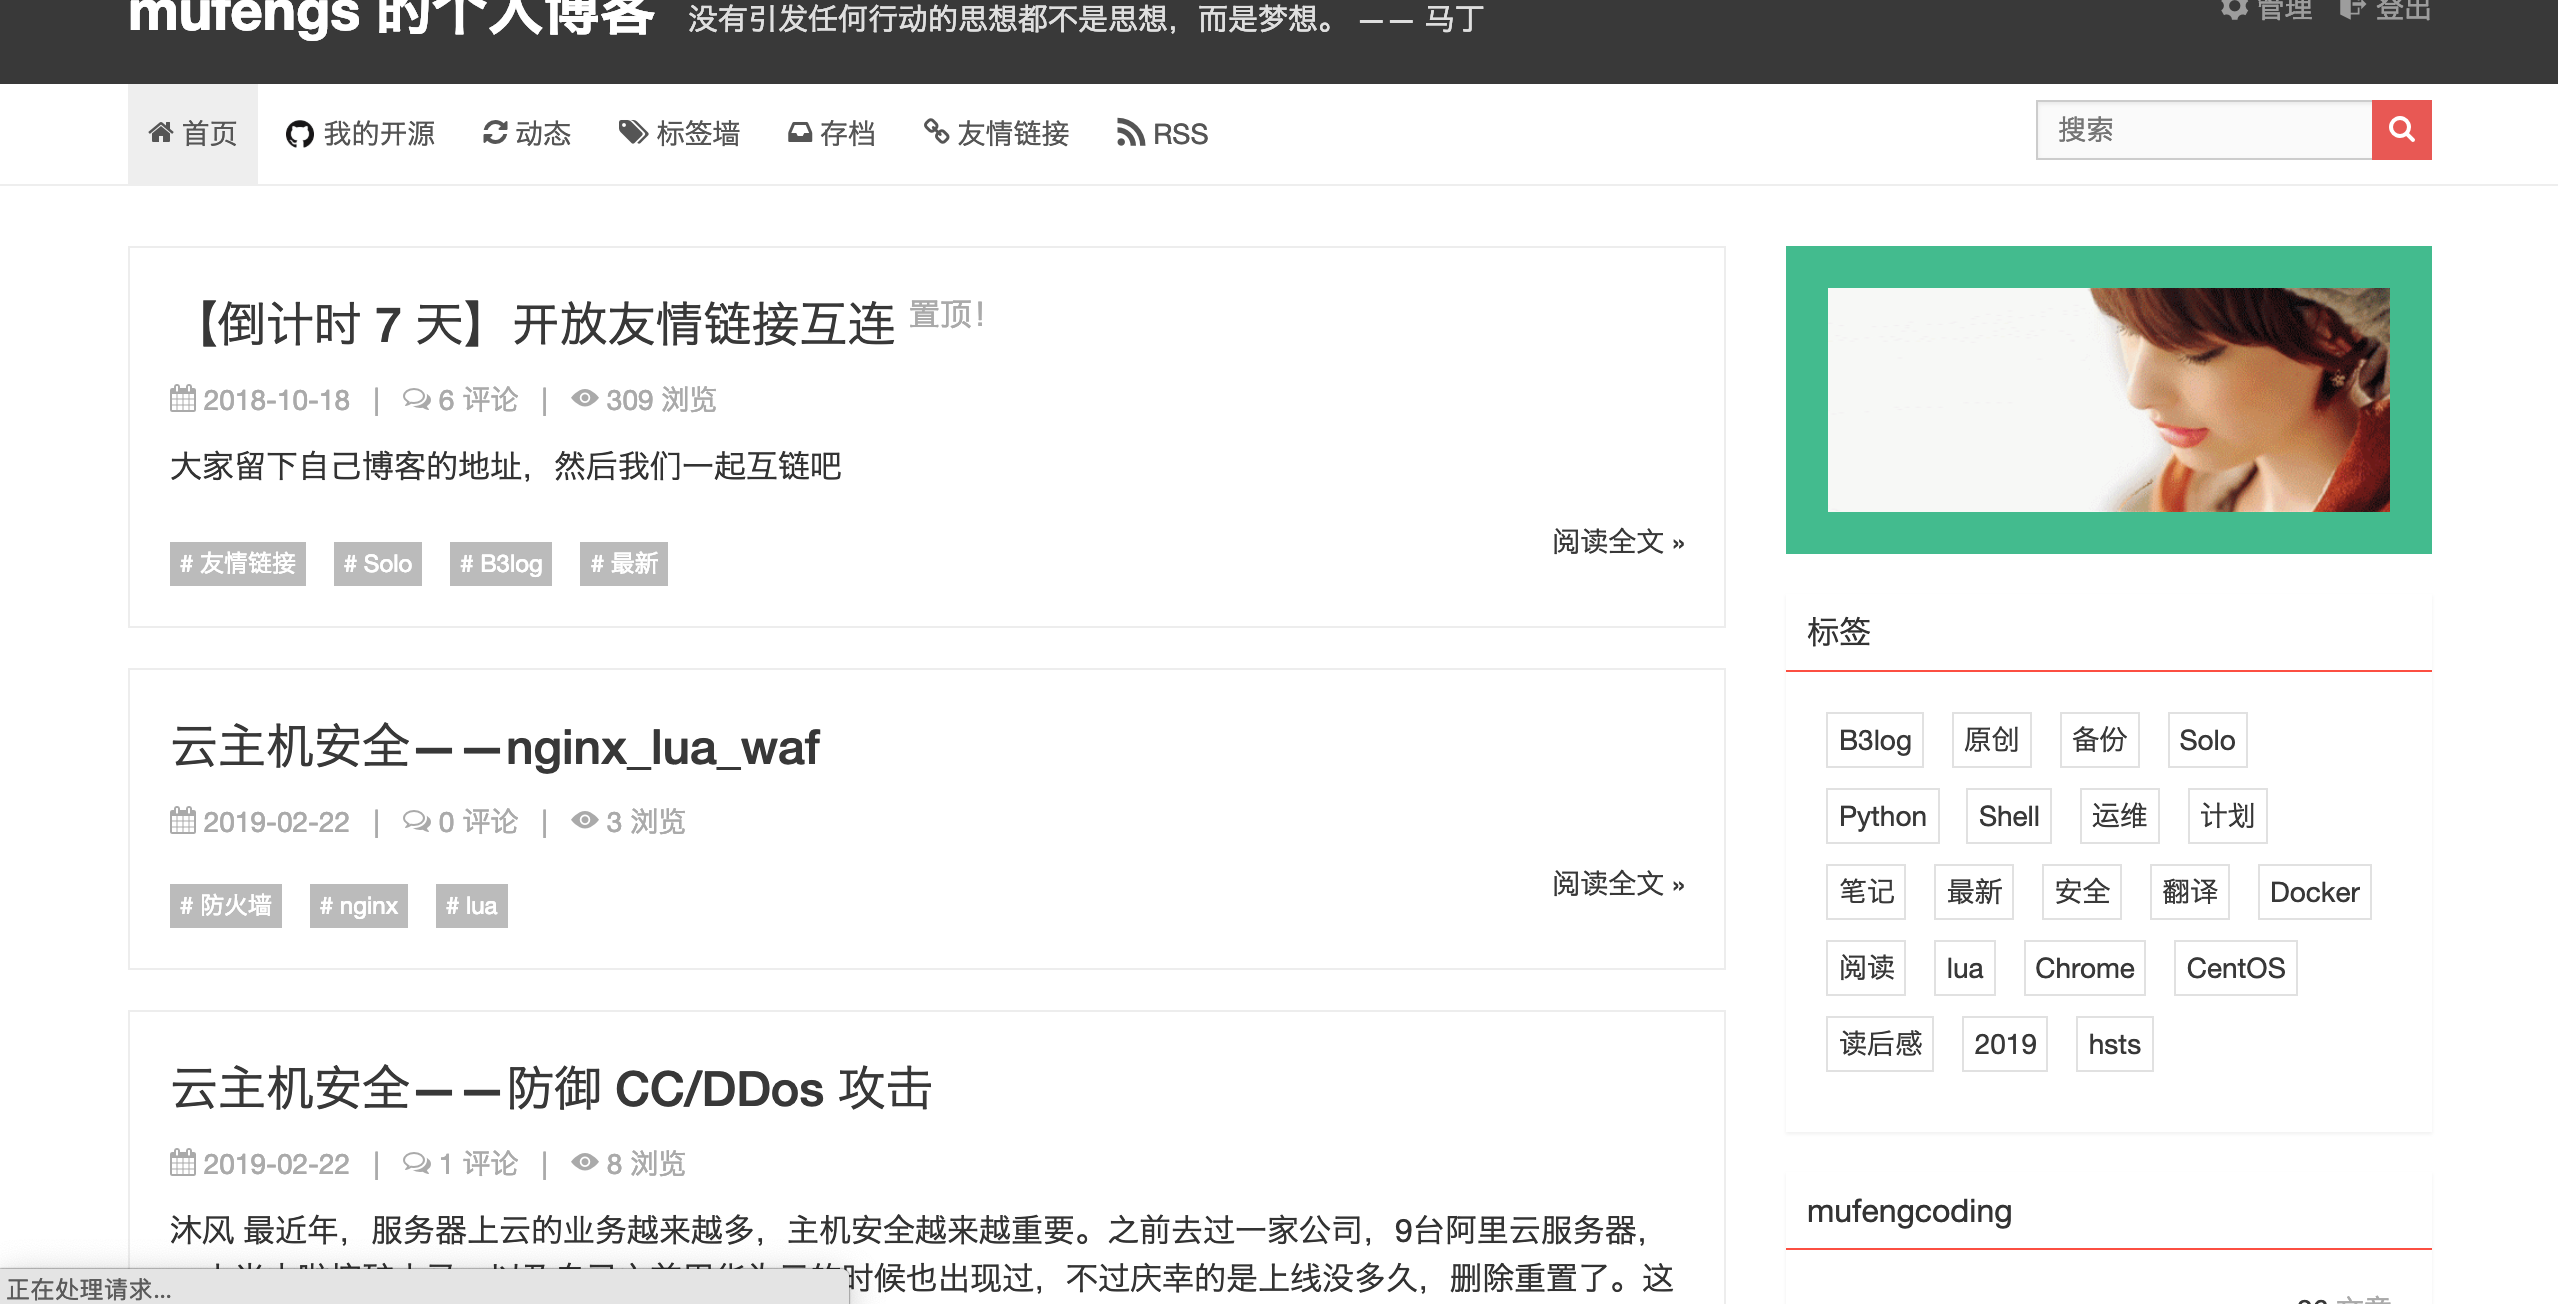Select the # 防火墙 tag on post
Screen dimensions: 2558x1304
226,906
